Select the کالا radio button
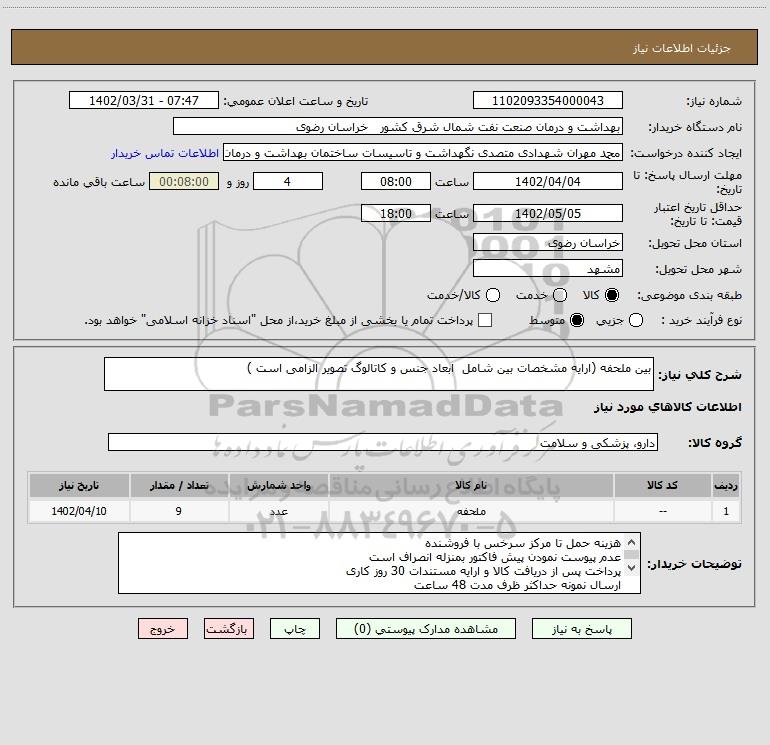Image resolution: width=770 pixels, height=745 pixels. click(612, 295)
